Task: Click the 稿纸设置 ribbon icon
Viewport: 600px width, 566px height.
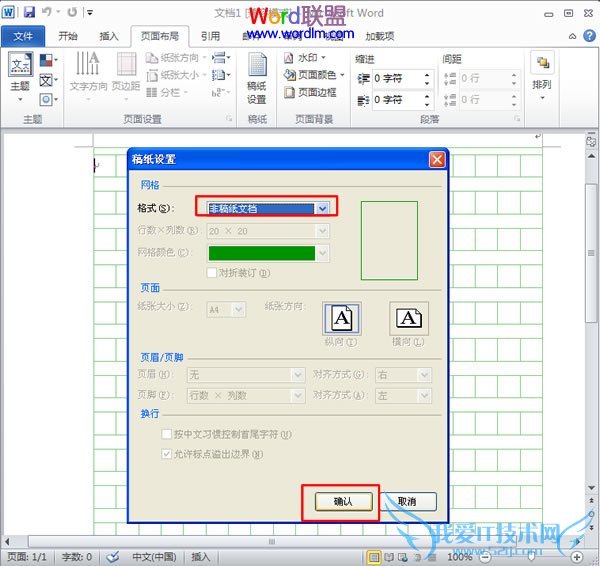Action: pos(257,77)
